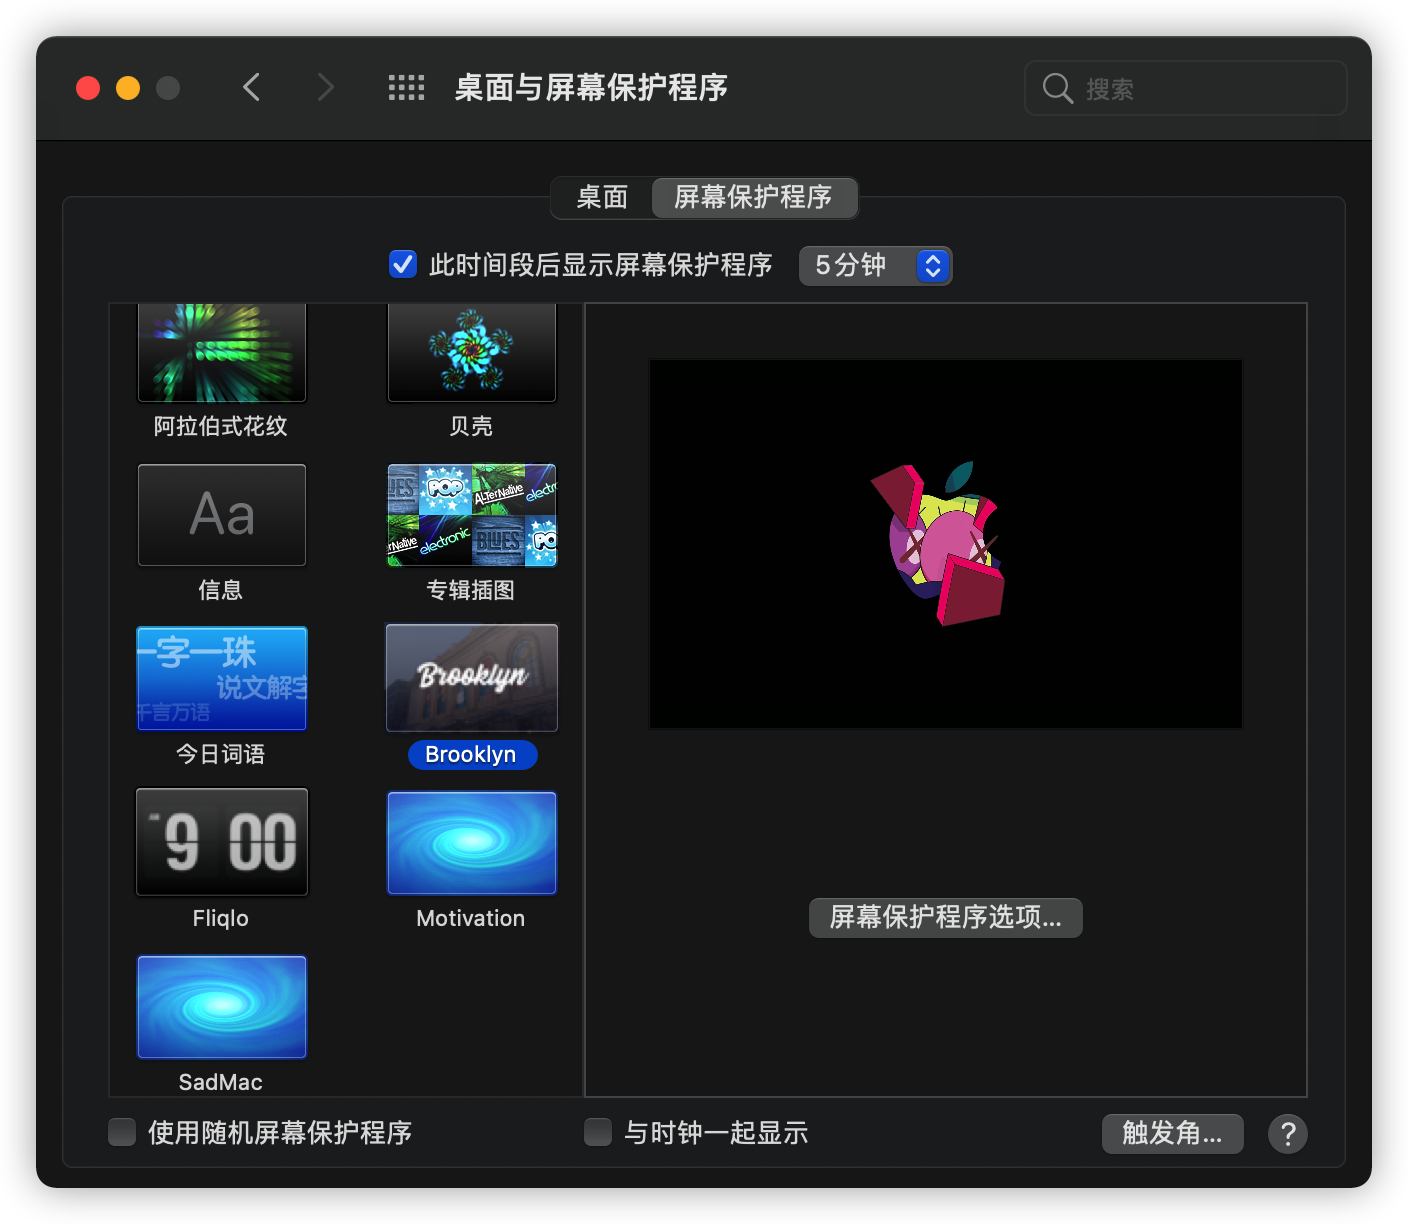The width and height of the screenshot is (1408, 1224).
Task: Enable 与时钟一起显示 checkbox
Action: (598, 1132)
